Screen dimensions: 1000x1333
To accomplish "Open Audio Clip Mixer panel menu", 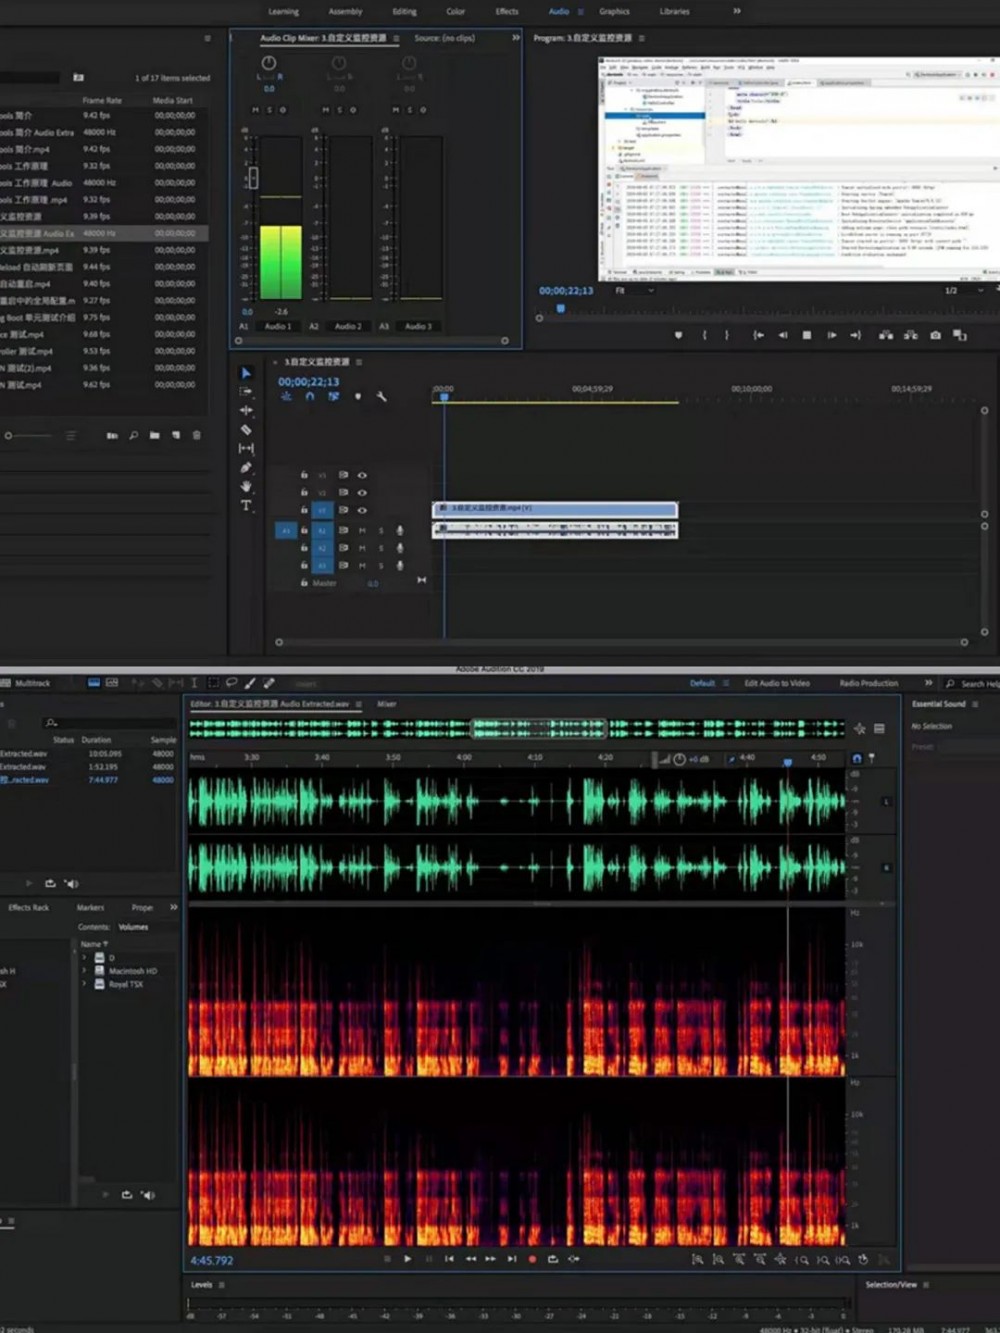I will click(x=396, y=38).
